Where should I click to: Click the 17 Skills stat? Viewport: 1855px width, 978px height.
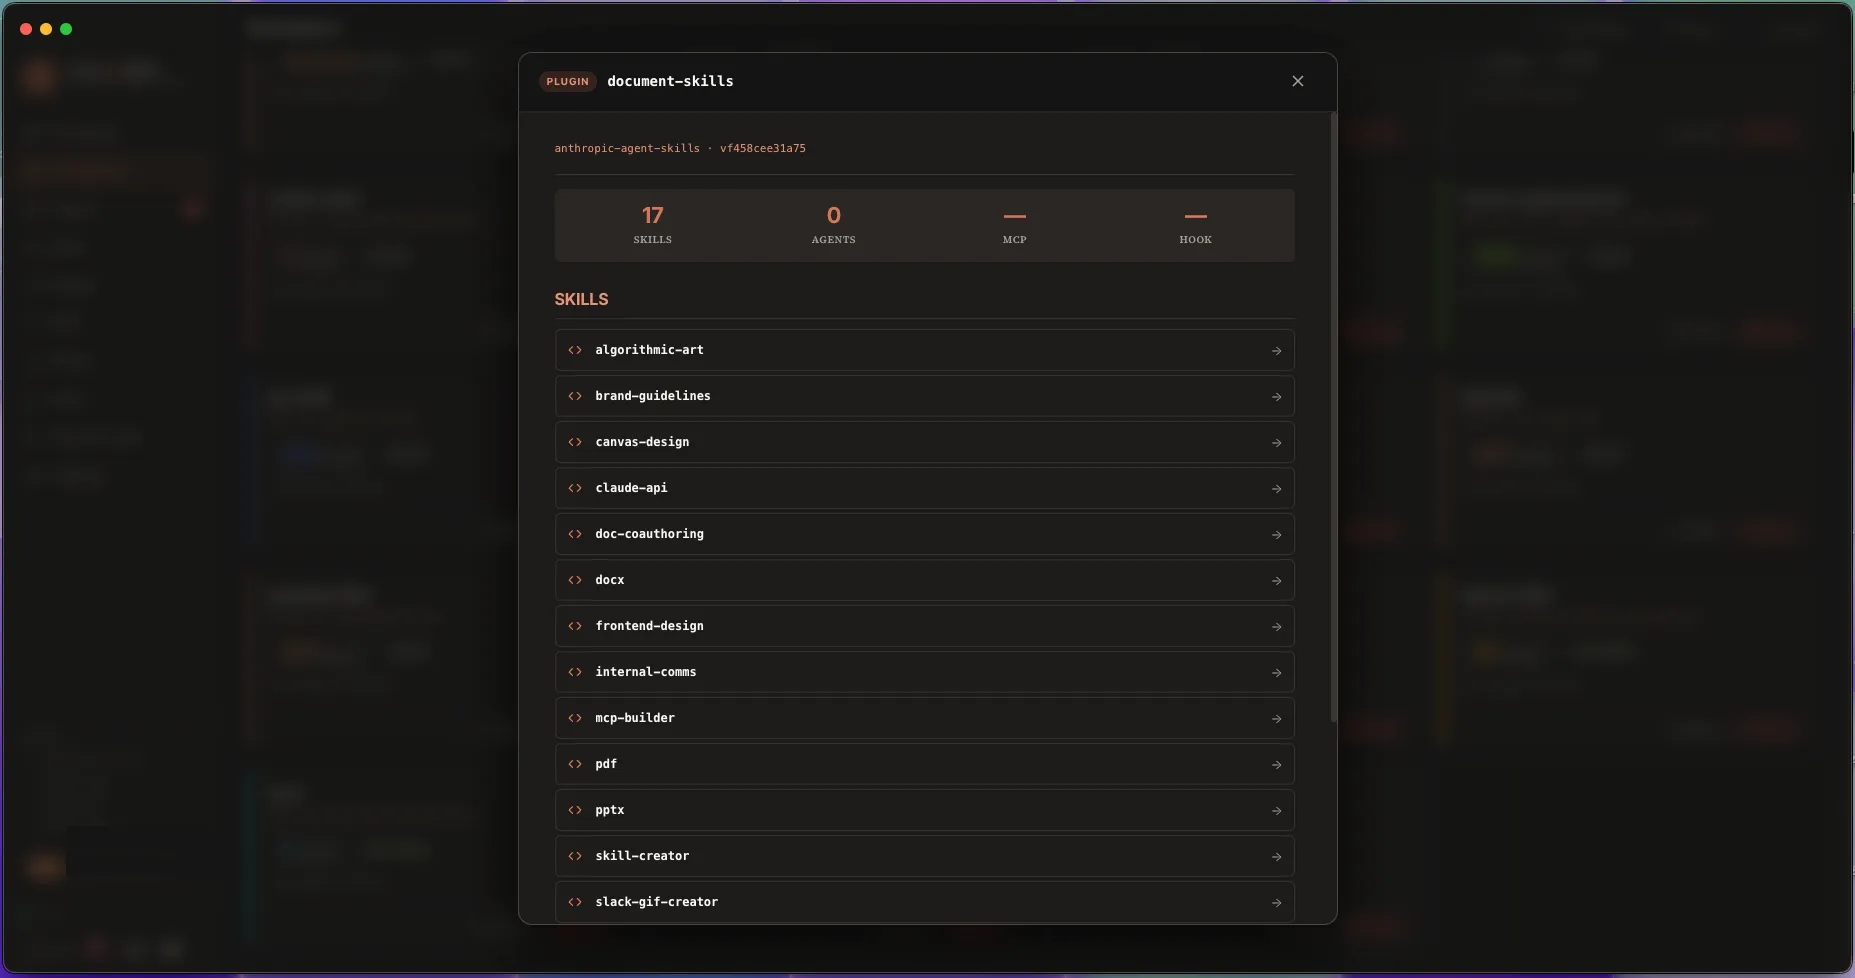pos(652,225)
